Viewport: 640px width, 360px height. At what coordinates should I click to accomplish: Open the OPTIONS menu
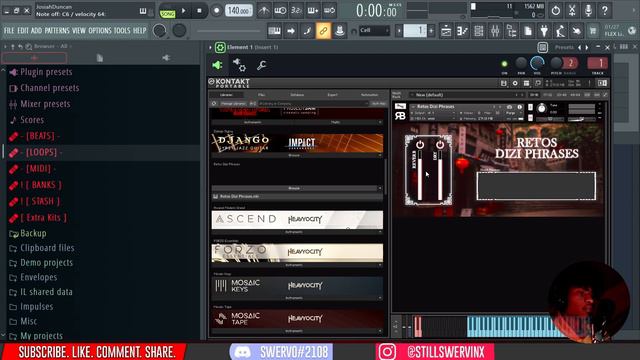[x=100, y=31]
